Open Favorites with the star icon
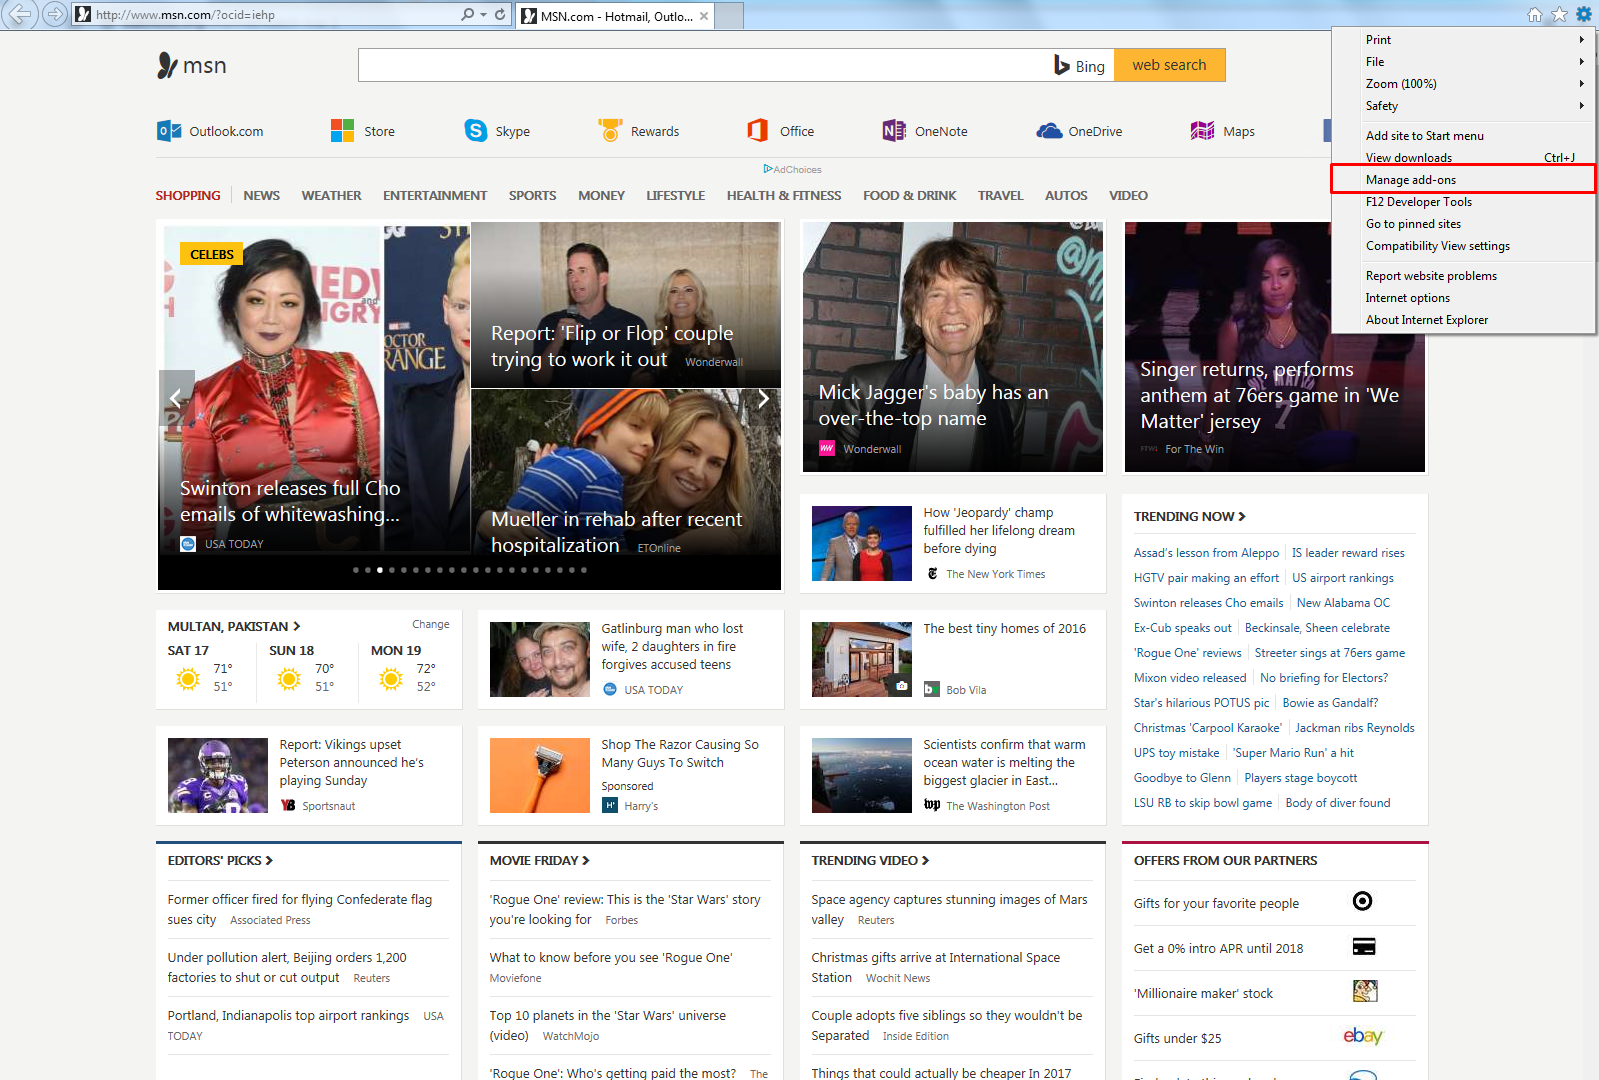The height and width of the screenshot is (1080, 1599). click(1559, 14)
